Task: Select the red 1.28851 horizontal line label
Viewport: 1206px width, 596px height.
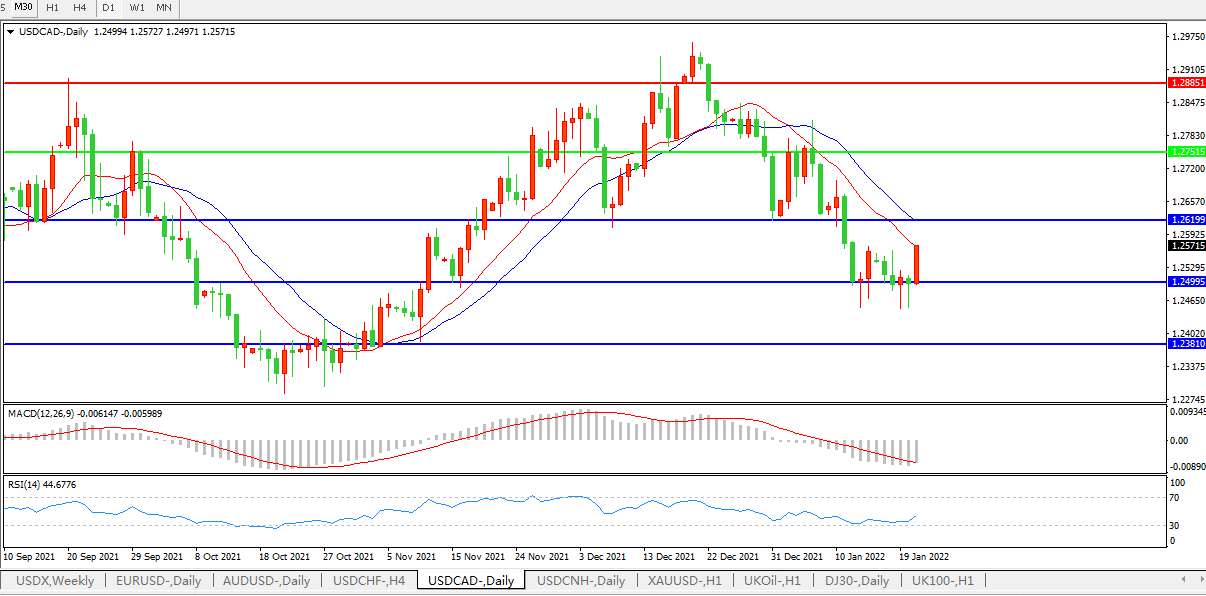Action: click(1186, 83)
